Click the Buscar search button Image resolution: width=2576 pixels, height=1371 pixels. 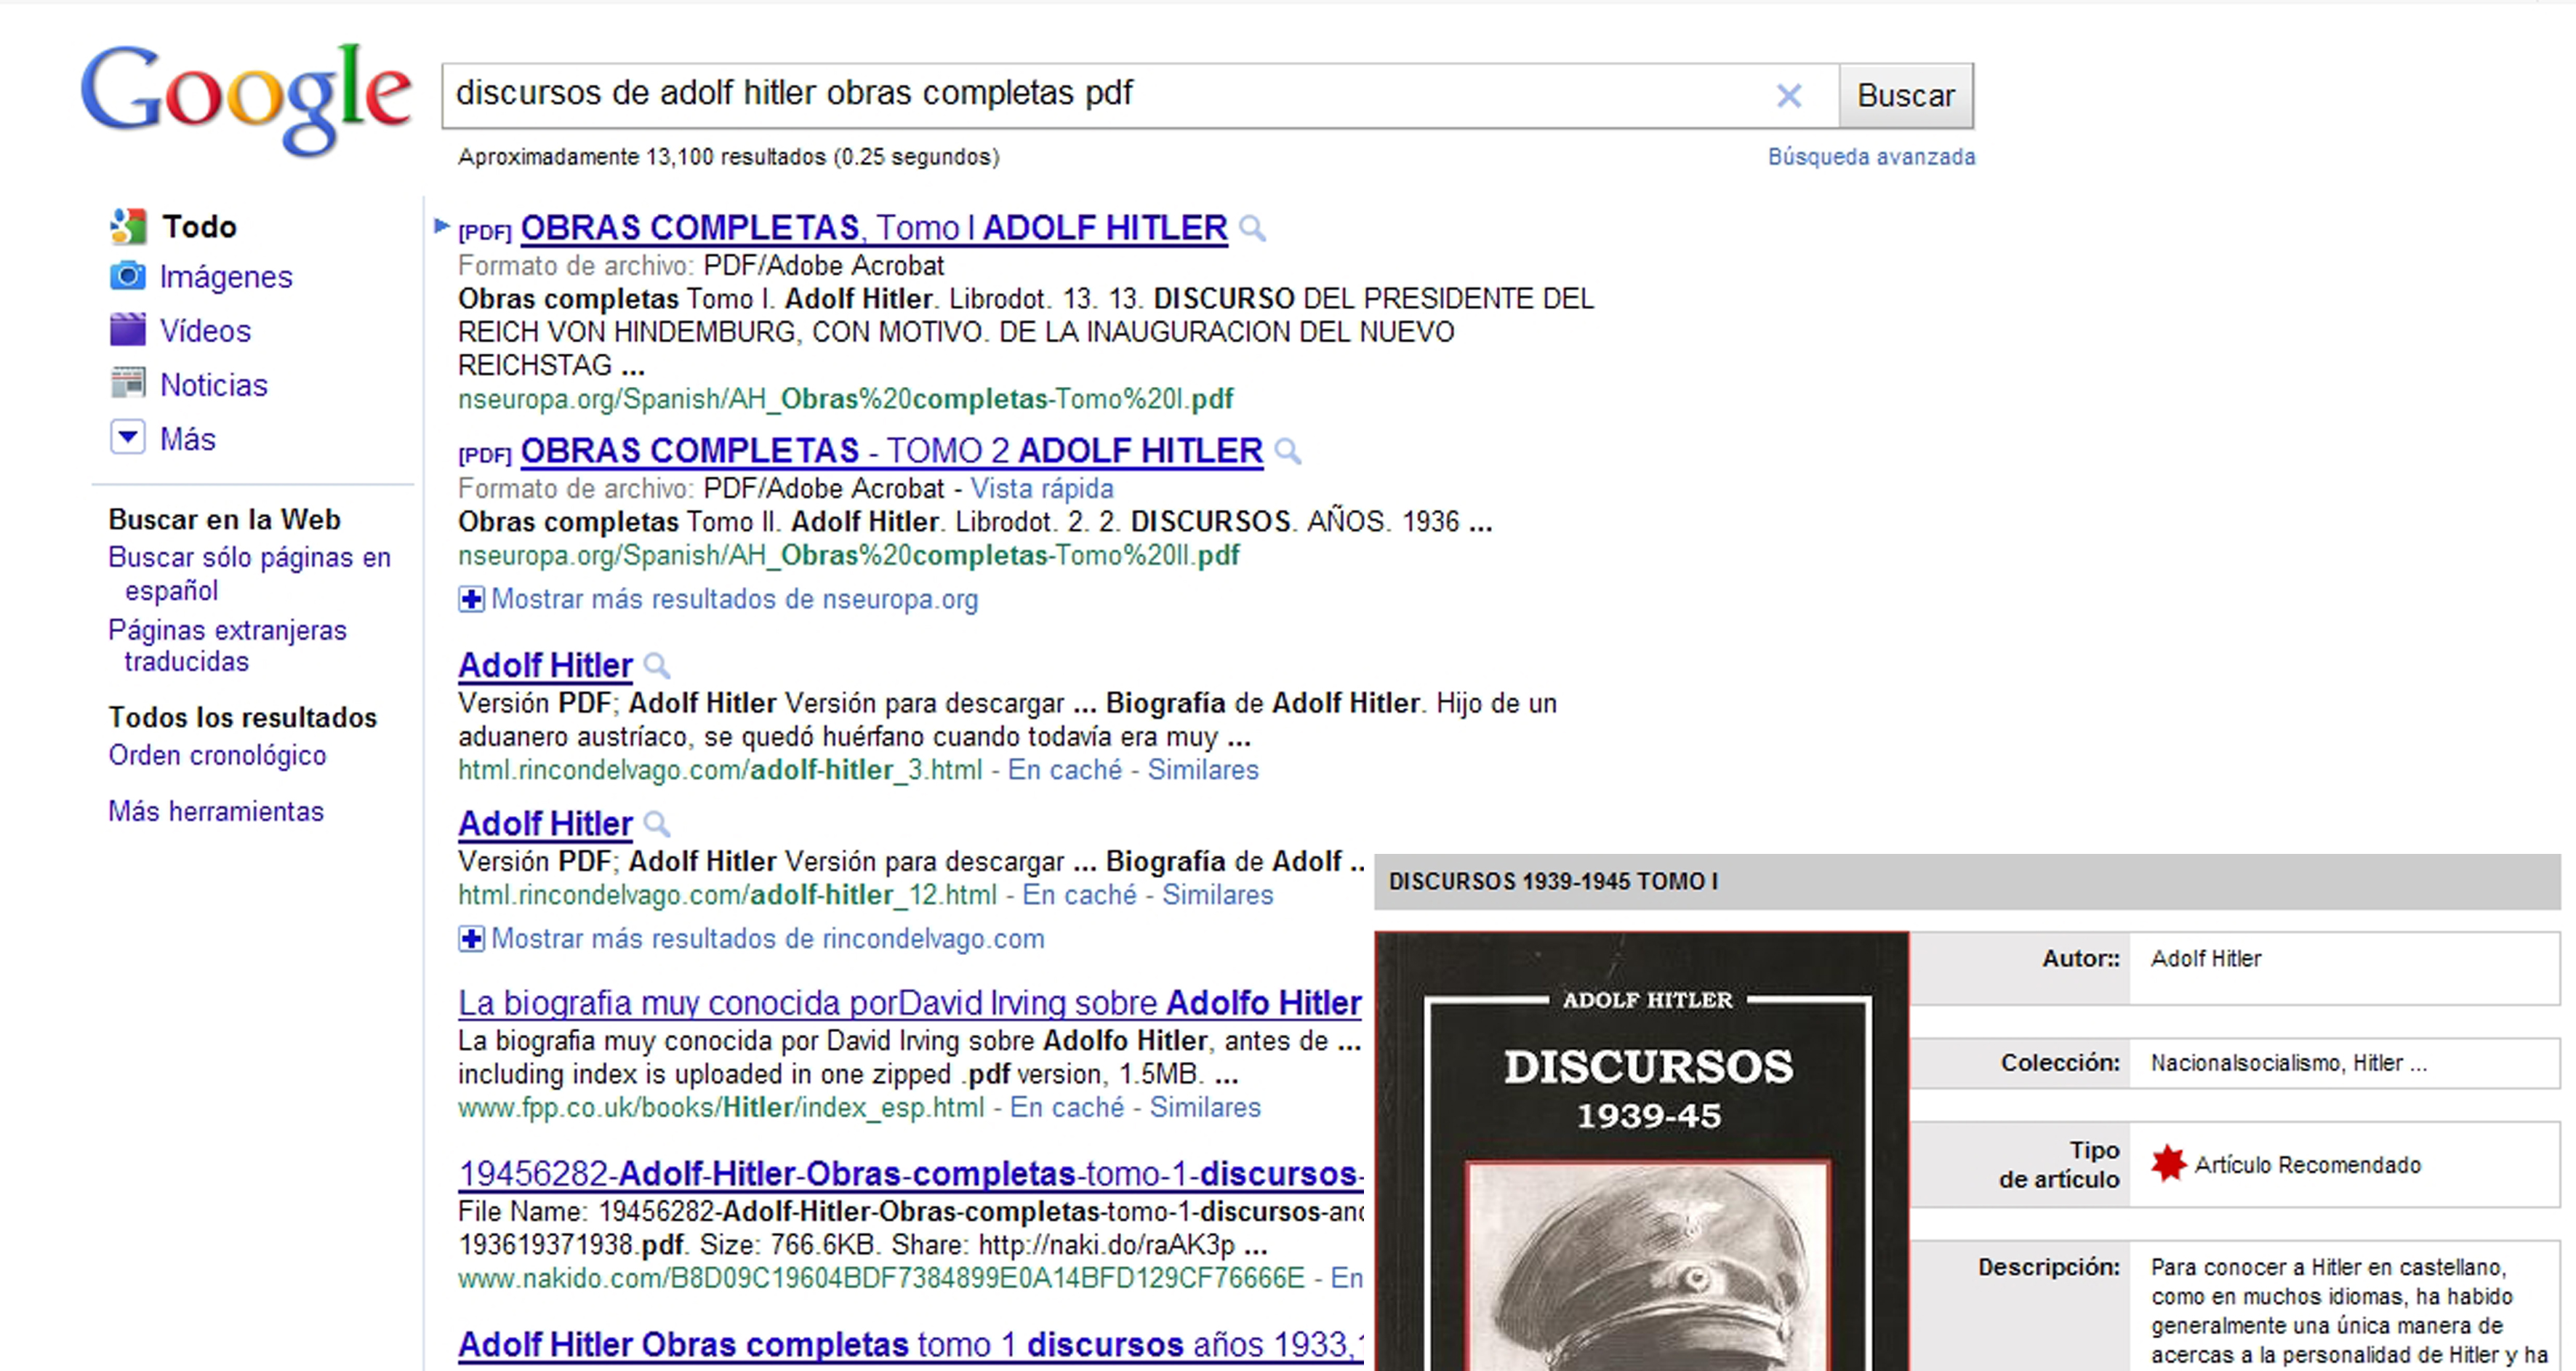click(1906, 96)
